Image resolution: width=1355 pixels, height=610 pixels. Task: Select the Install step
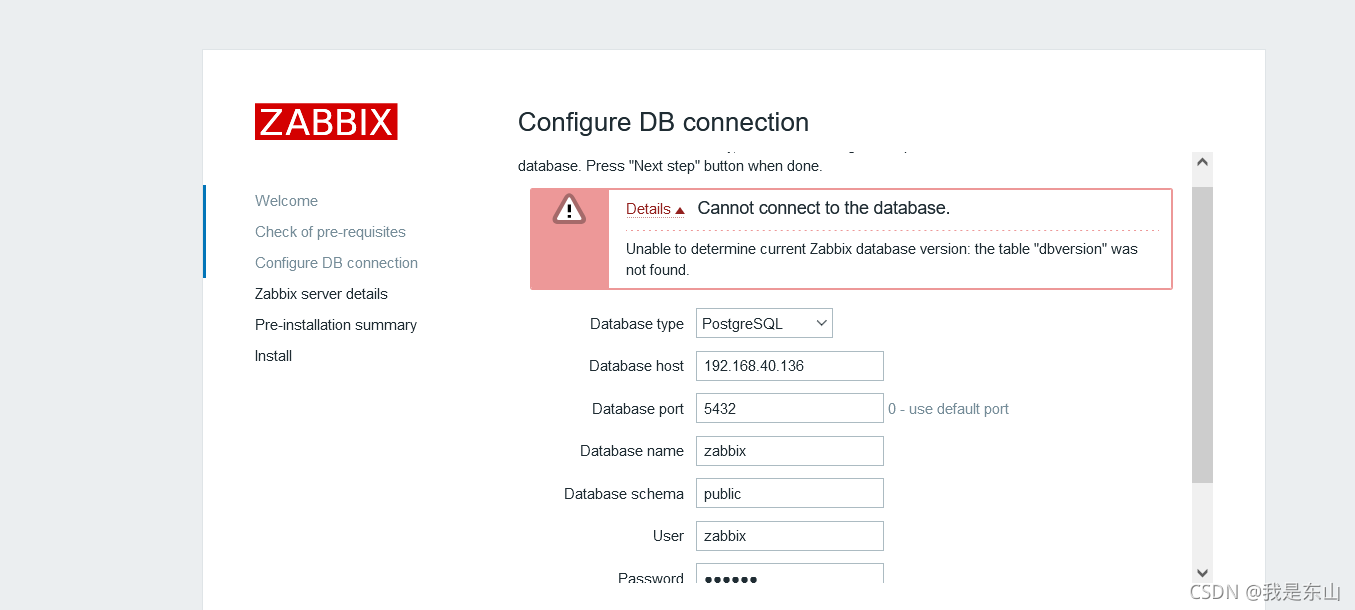pyautogui.click(x=273, y=356)
